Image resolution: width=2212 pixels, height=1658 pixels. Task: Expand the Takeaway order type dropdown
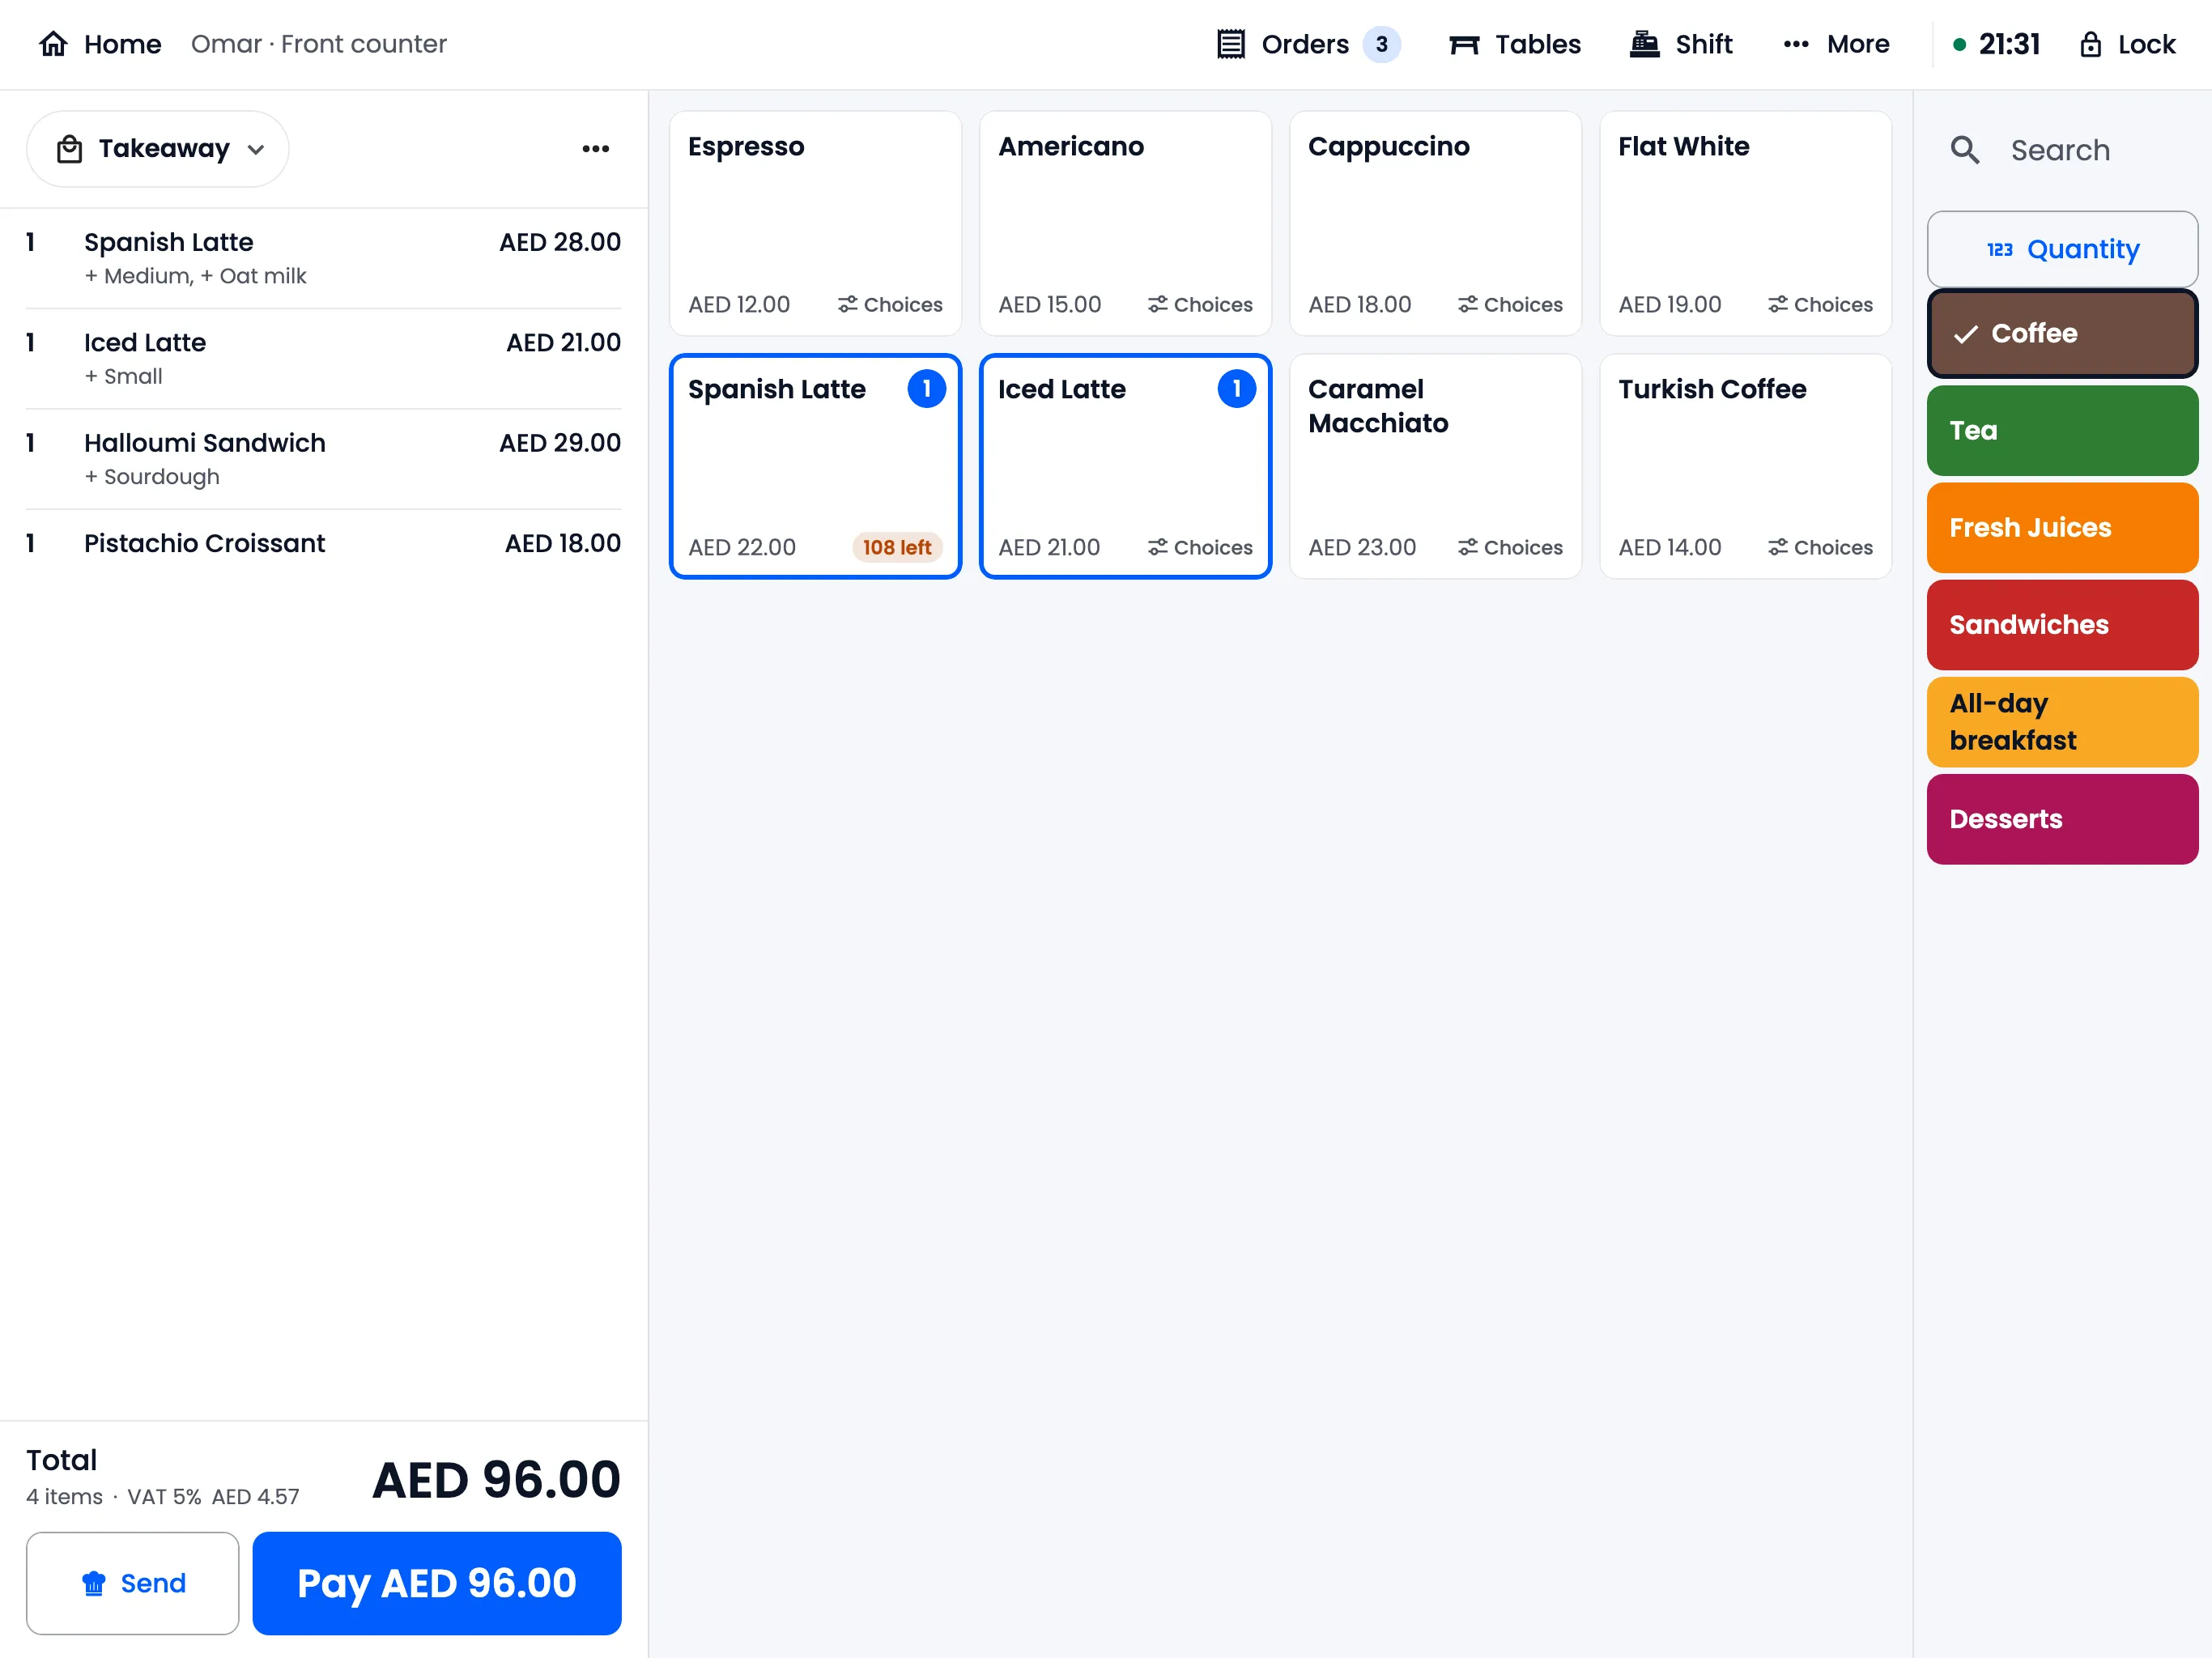[x=158, y=149]
